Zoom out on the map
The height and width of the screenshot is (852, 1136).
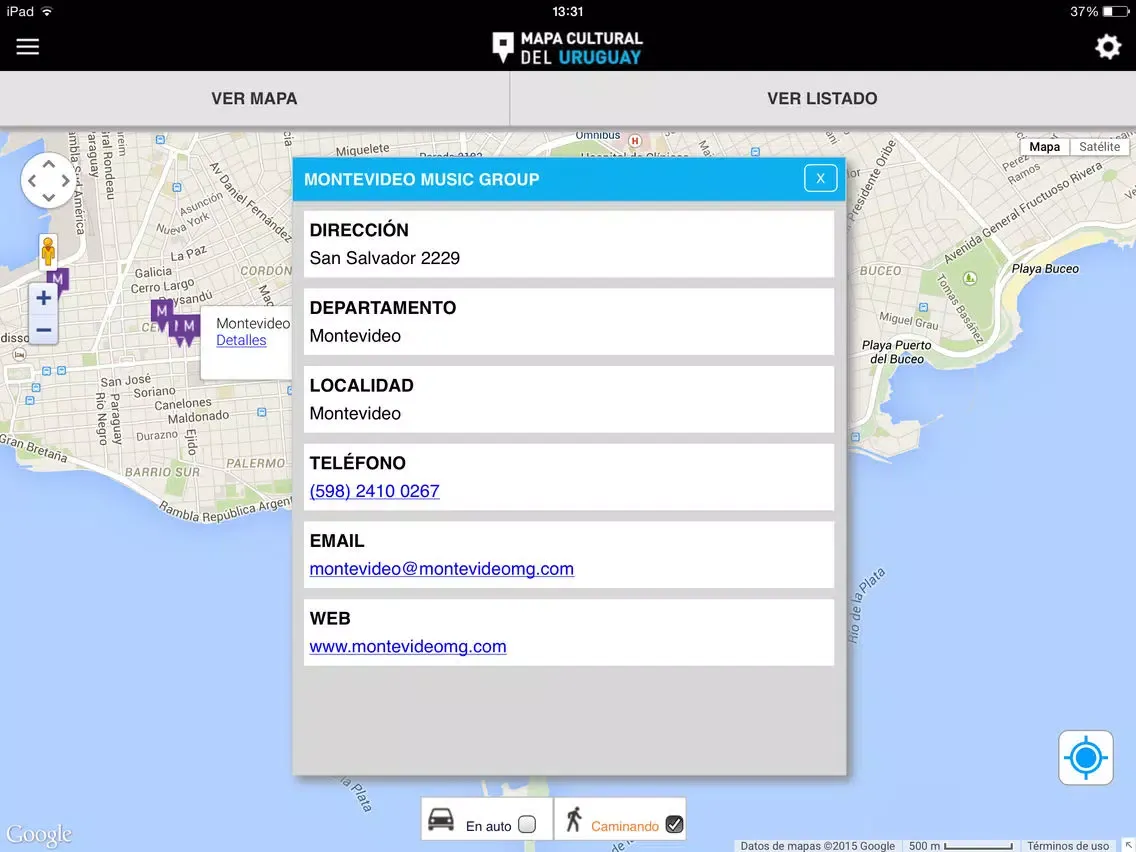pyautogui.click(x=43, y=330)
